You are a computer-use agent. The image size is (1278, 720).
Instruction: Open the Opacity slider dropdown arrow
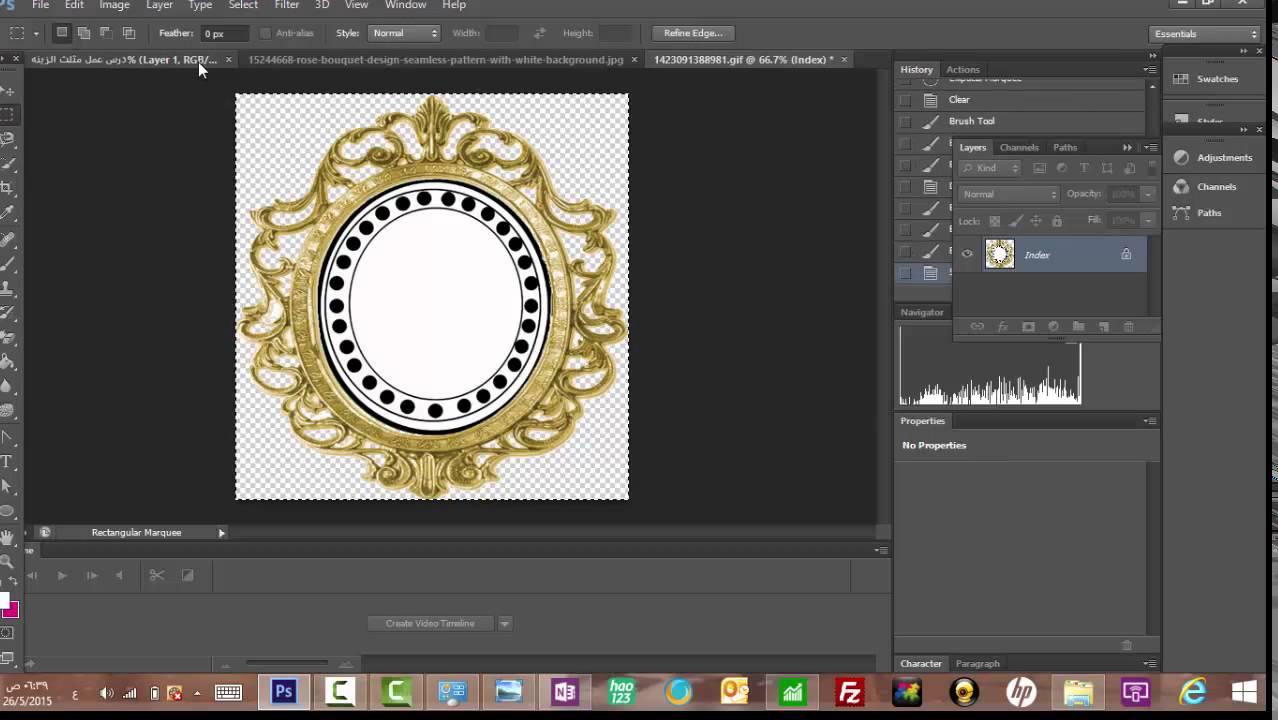coord(1148,194)
